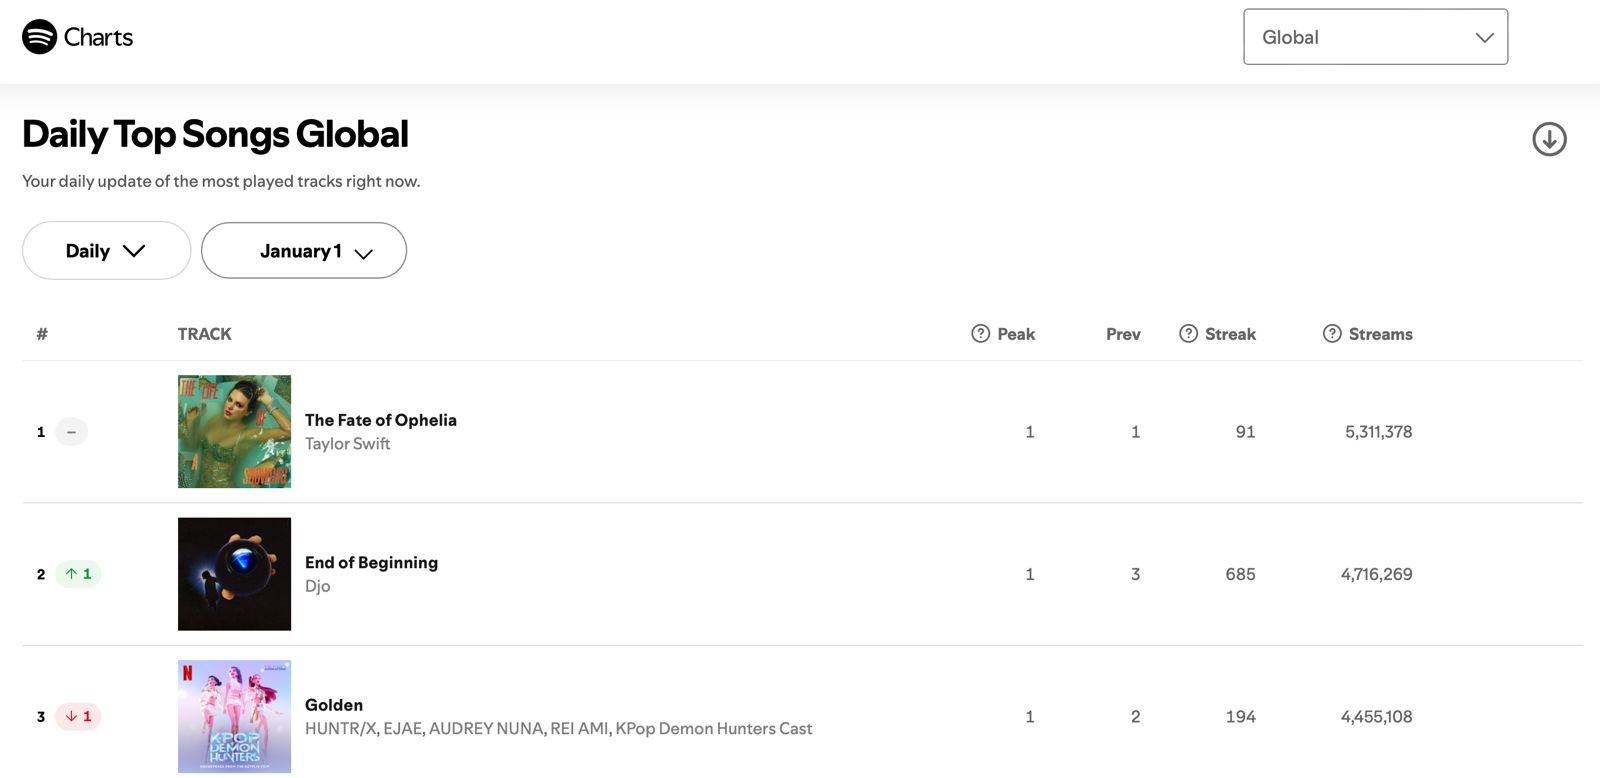Click the KPop Demon Hunters album art
The image size is (1600, 778).
tap(234, 716)
